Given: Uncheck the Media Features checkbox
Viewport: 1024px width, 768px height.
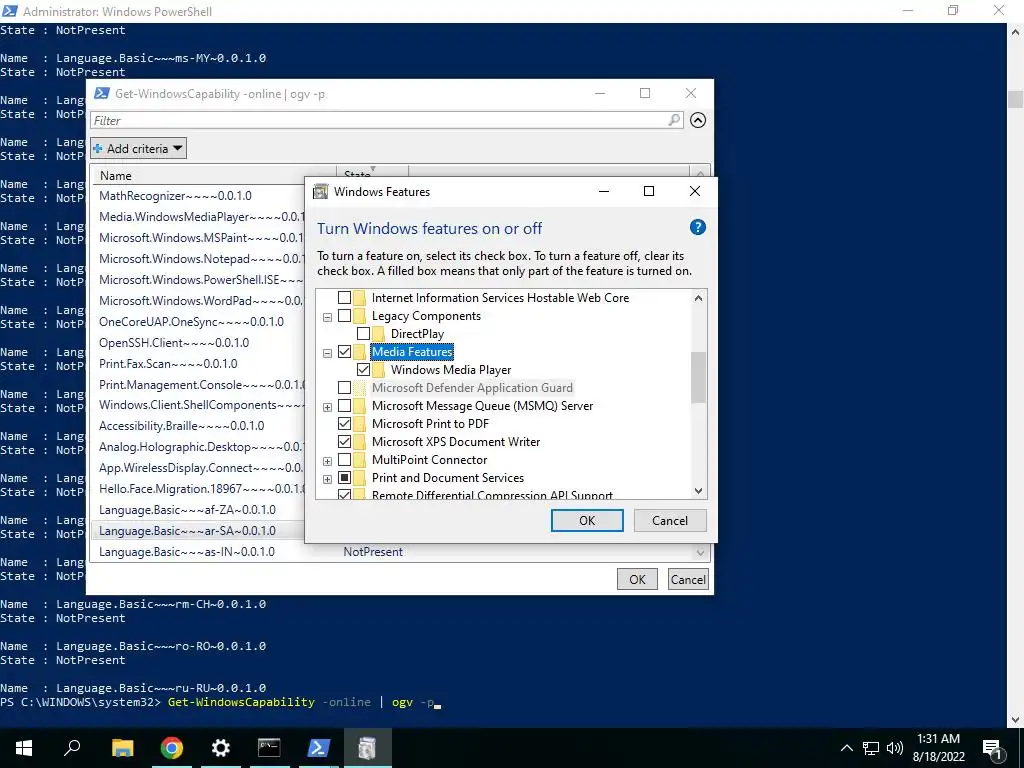Looking at the screenshot, I should click(344, 352).
